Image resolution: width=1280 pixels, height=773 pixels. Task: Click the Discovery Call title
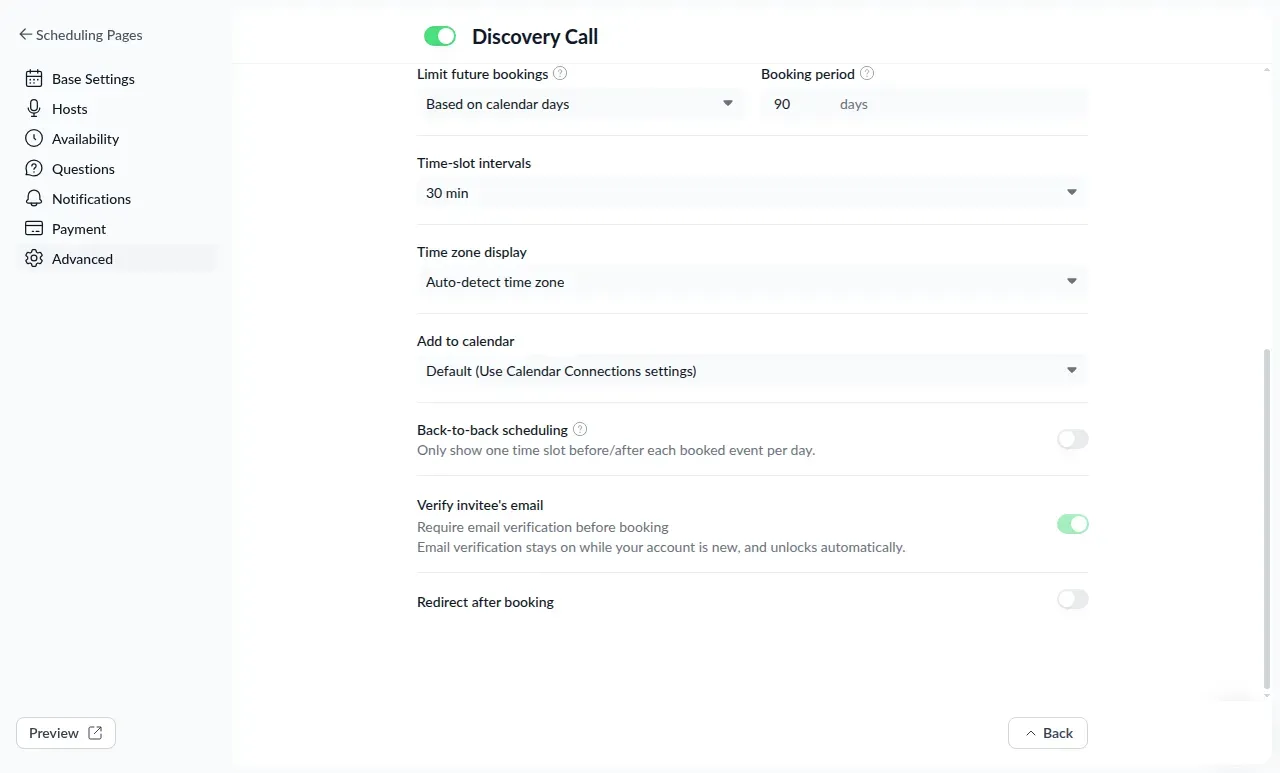point(535,37)
